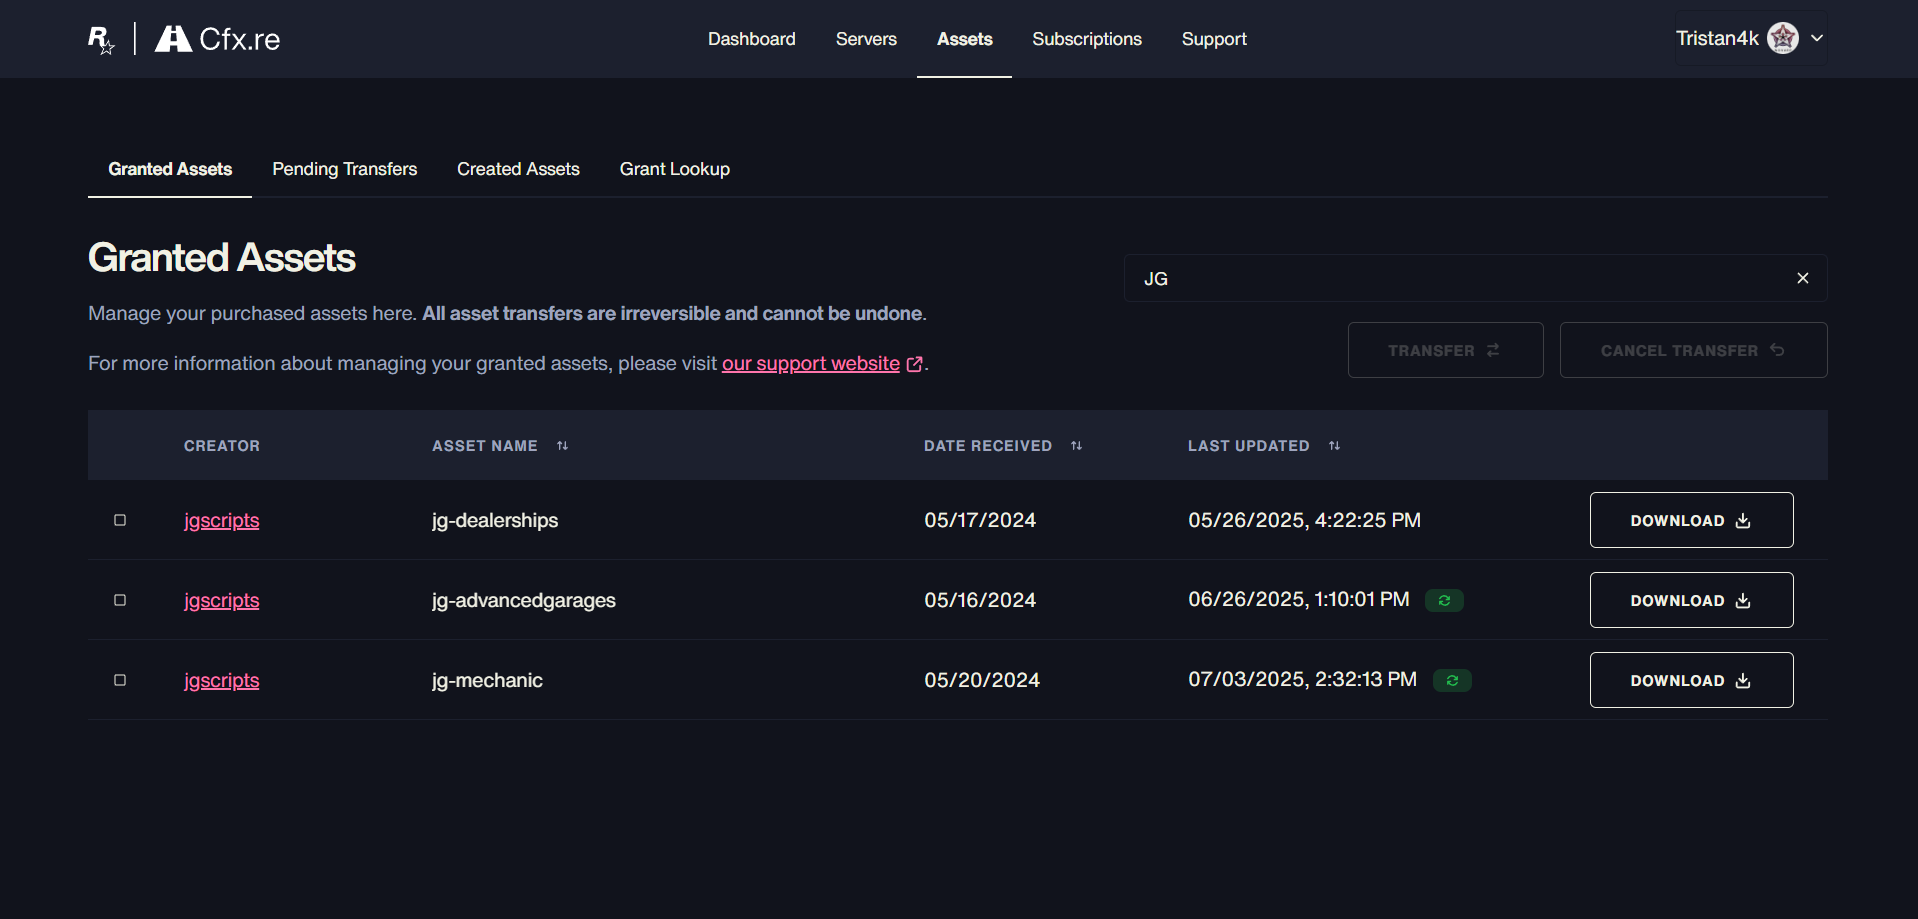Click the jg-mechanic asset name
1918x919 pixels.
point(487,680)
